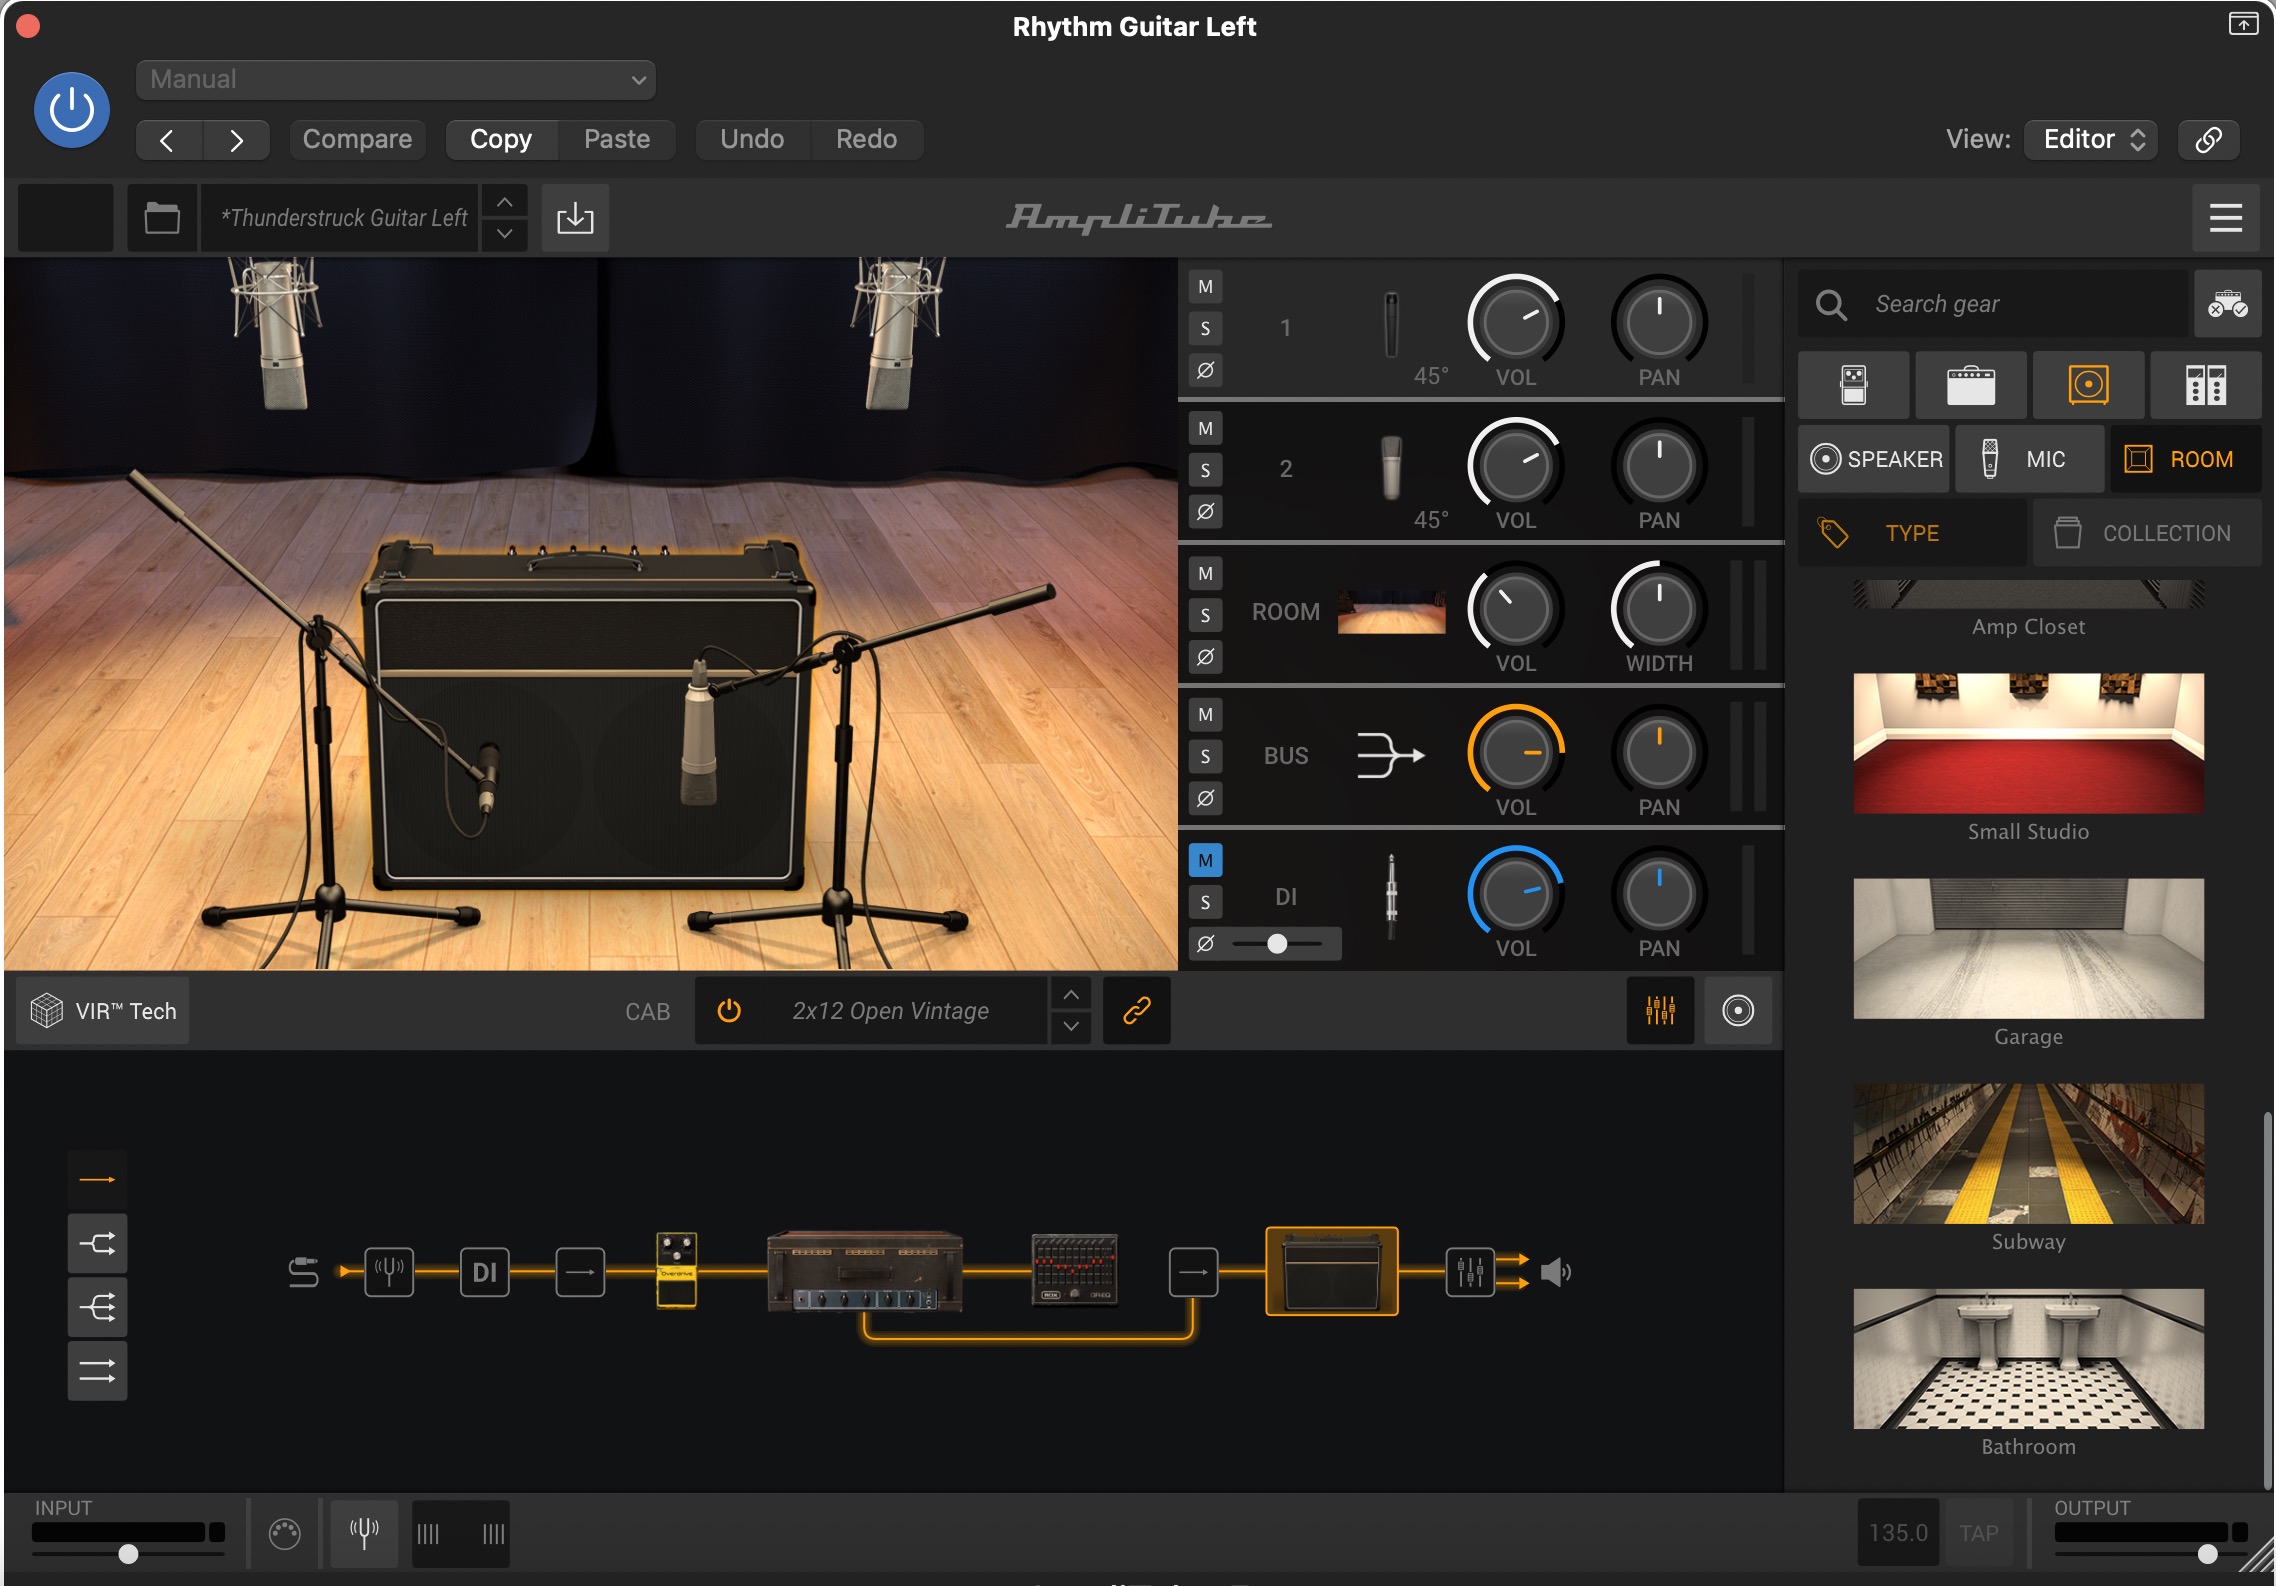The height and width of the screenshot is (1586, 2276).
Task: Go to previous preset with left arrow
Action: click(x=168, y=140)
